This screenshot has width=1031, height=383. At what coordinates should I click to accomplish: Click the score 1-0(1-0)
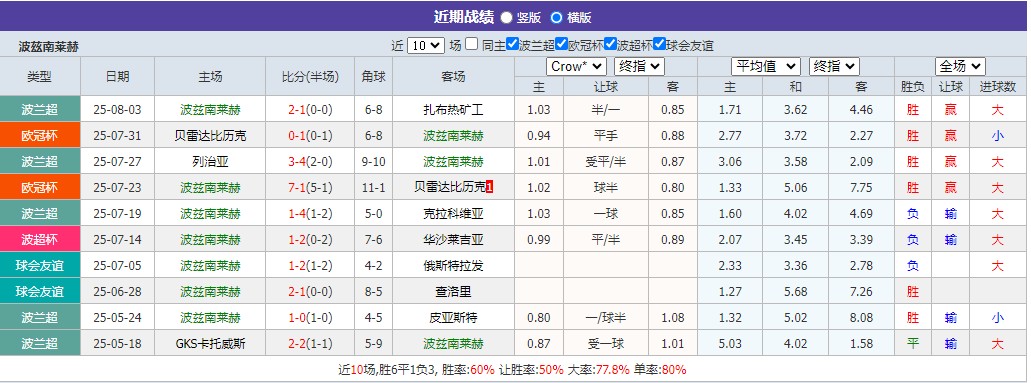point(310,318)
